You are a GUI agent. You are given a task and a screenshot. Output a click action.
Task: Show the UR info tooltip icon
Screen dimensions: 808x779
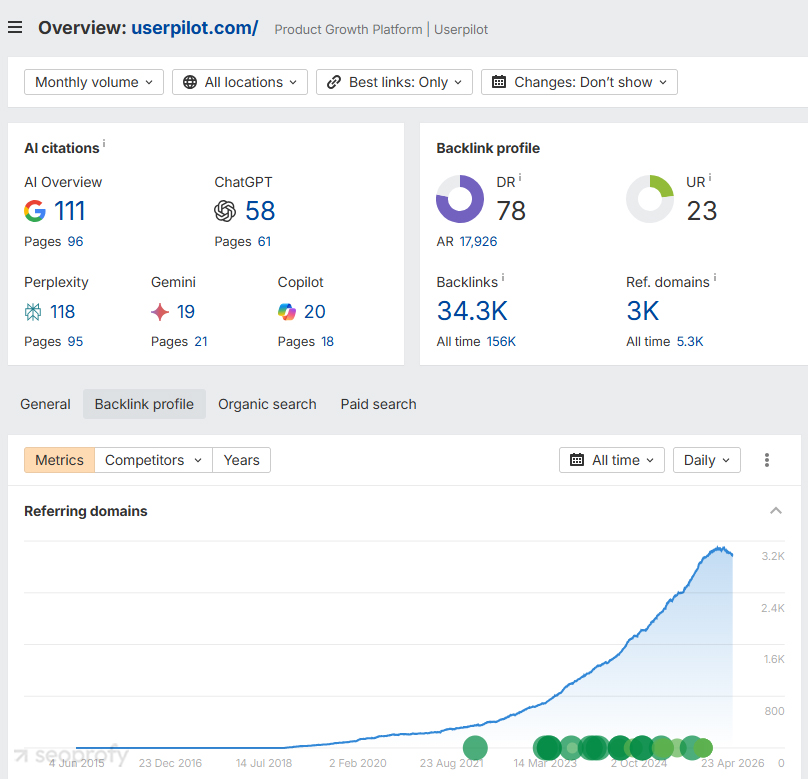pos(710,177)
